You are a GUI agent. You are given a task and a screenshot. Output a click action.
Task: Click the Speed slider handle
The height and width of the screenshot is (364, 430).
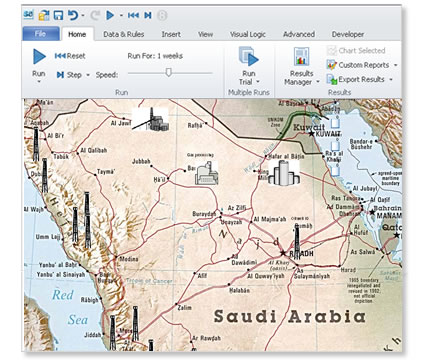(x=169, y=72)
